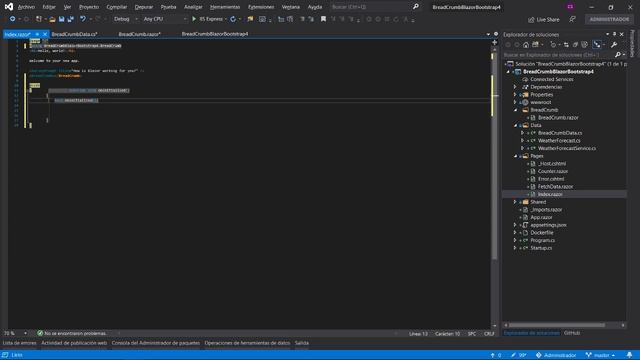Click the notifications bell in the status bar
This screenshot has width=640, height=360.
[629, 355]
